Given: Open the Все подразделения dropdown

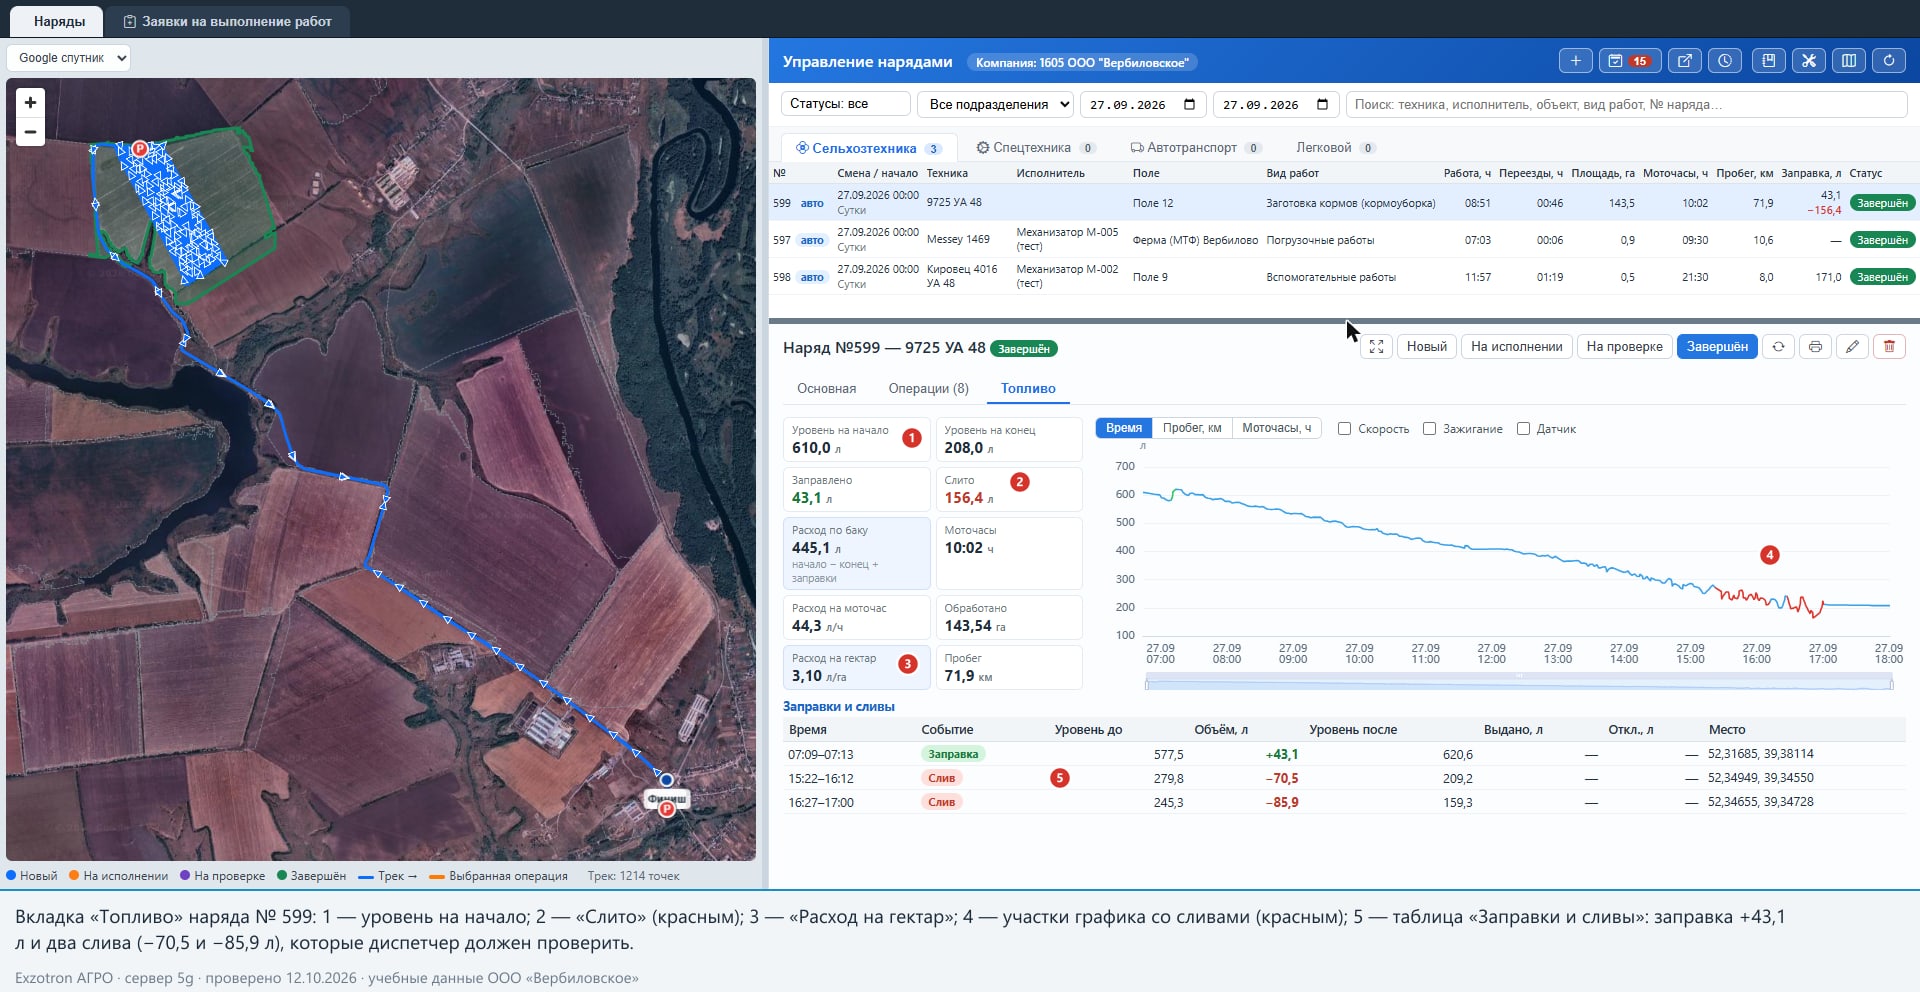Looking at the screenshot, I should click(x=996, y=104).
